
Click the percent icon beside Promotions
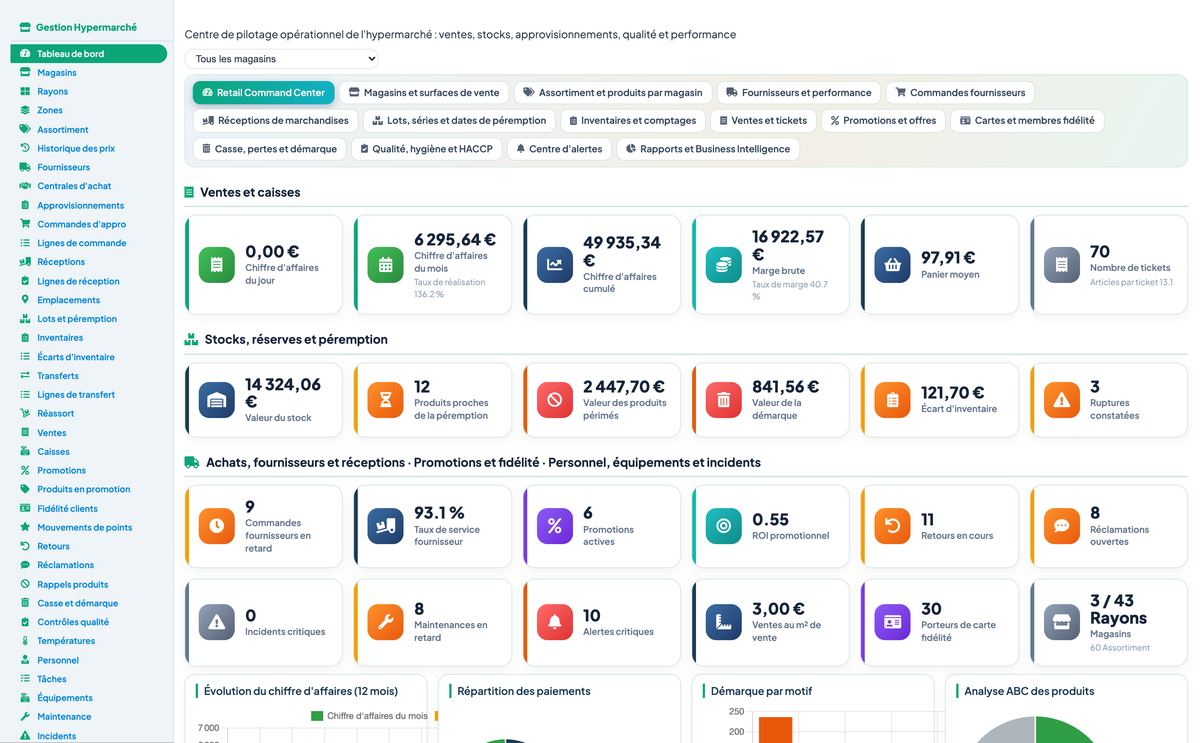click(25, 471)
